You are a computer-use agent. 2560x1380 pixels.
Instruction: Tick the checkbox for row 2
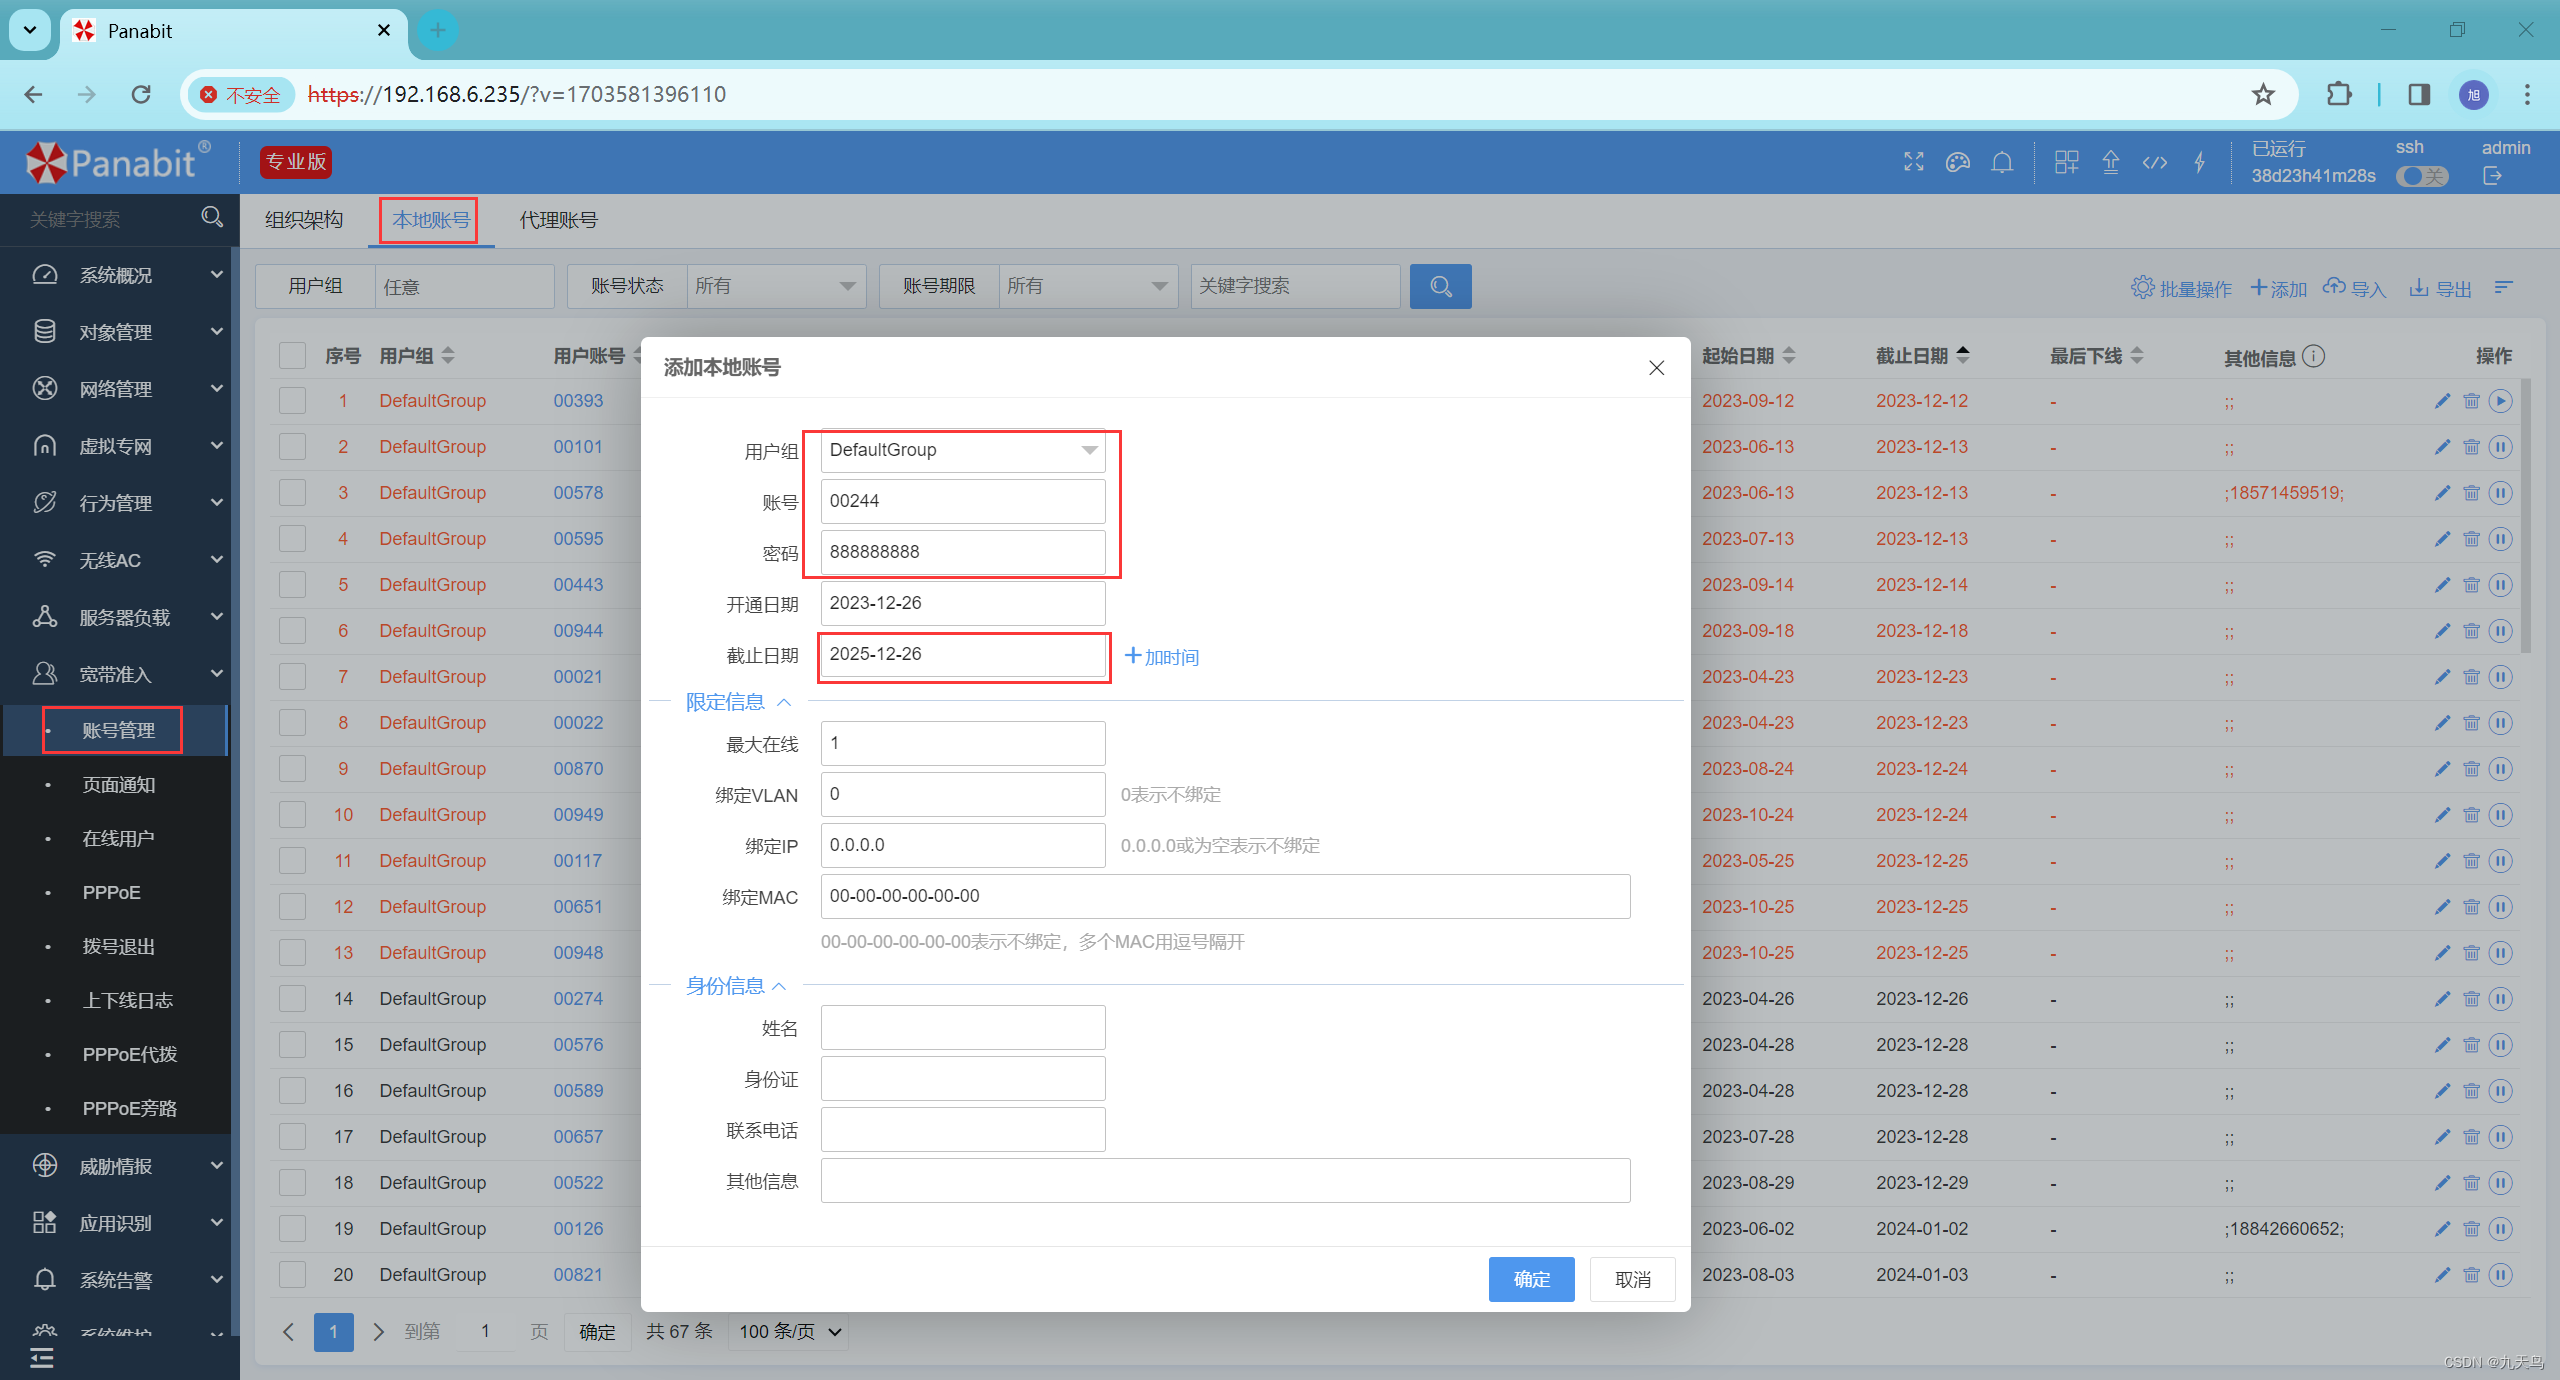tap(292, 447)
